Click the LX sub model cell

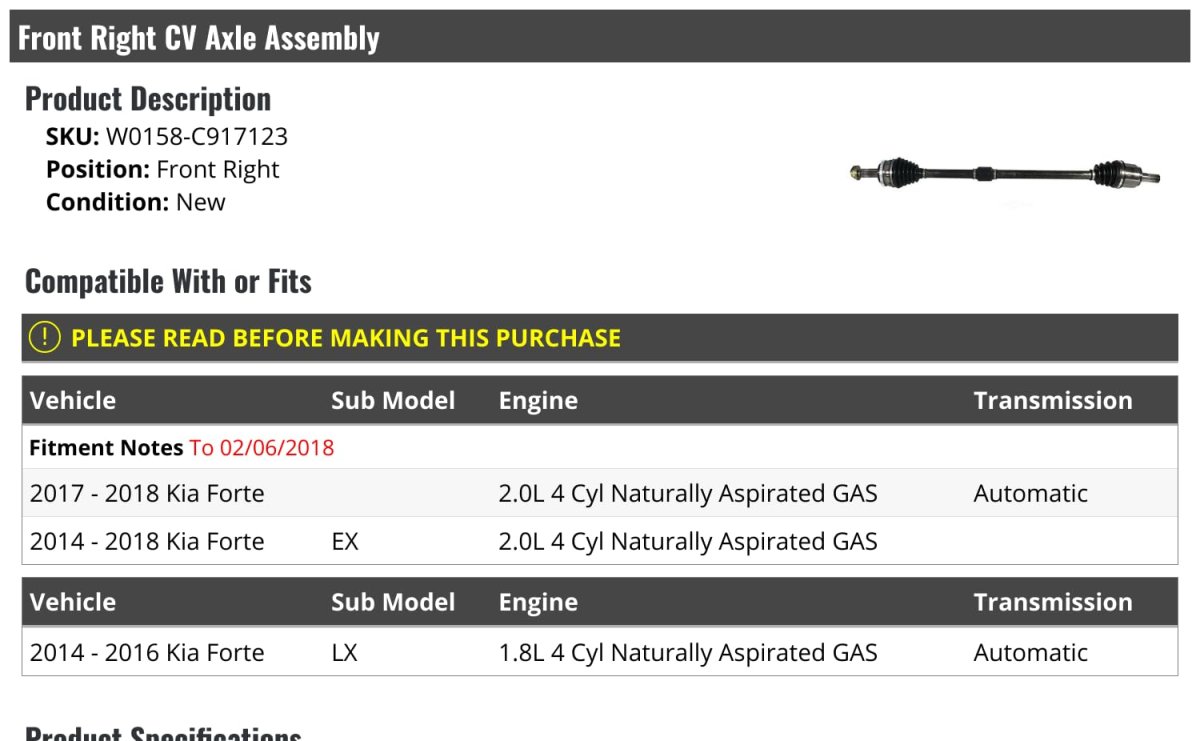click(345, 653)
